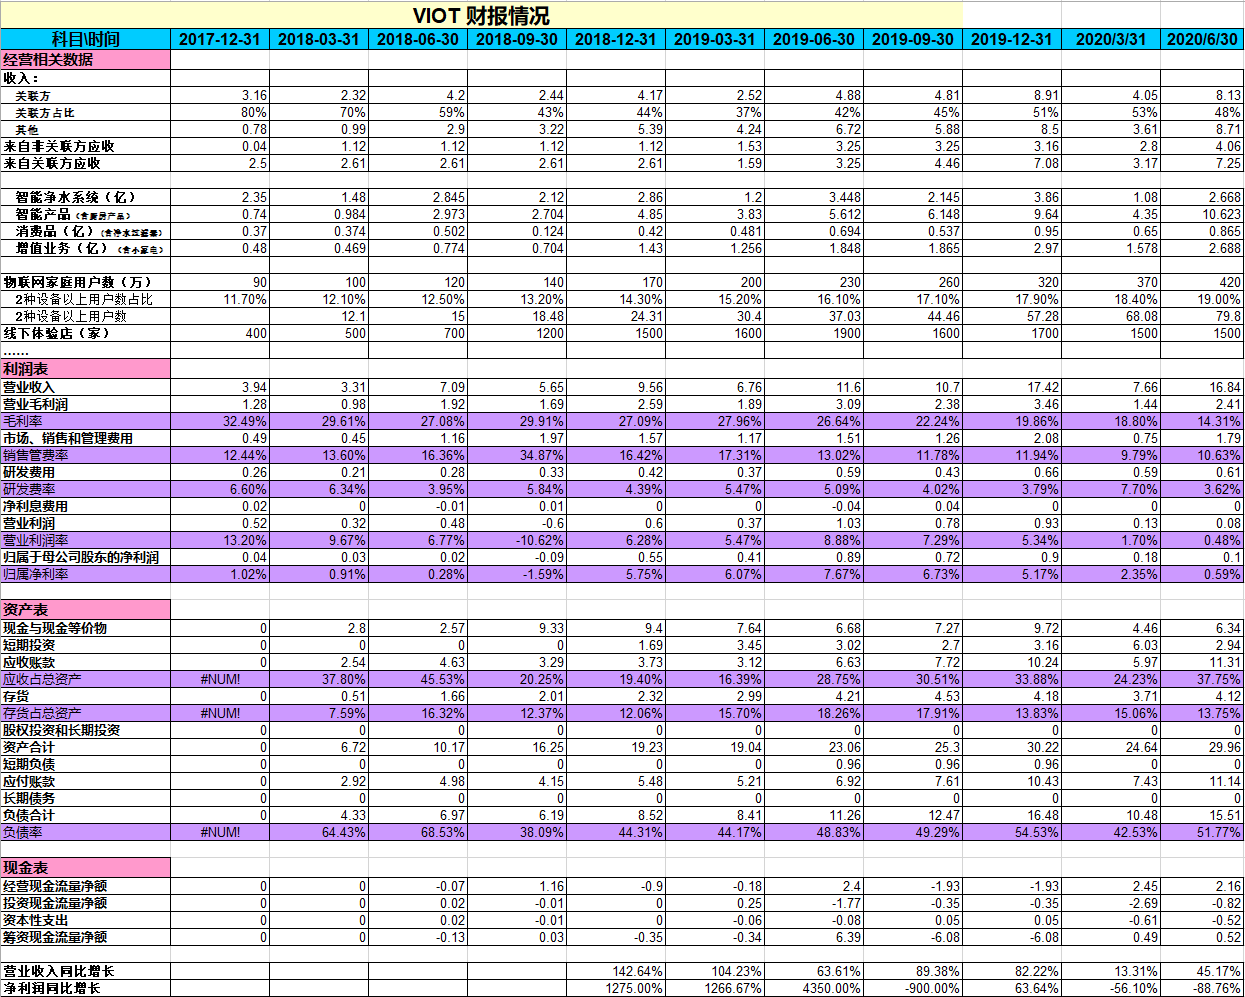This screenshot has width=1245, height=997.
Task: Select the cell showing 4350.00%
Action: tap(814, 988)
